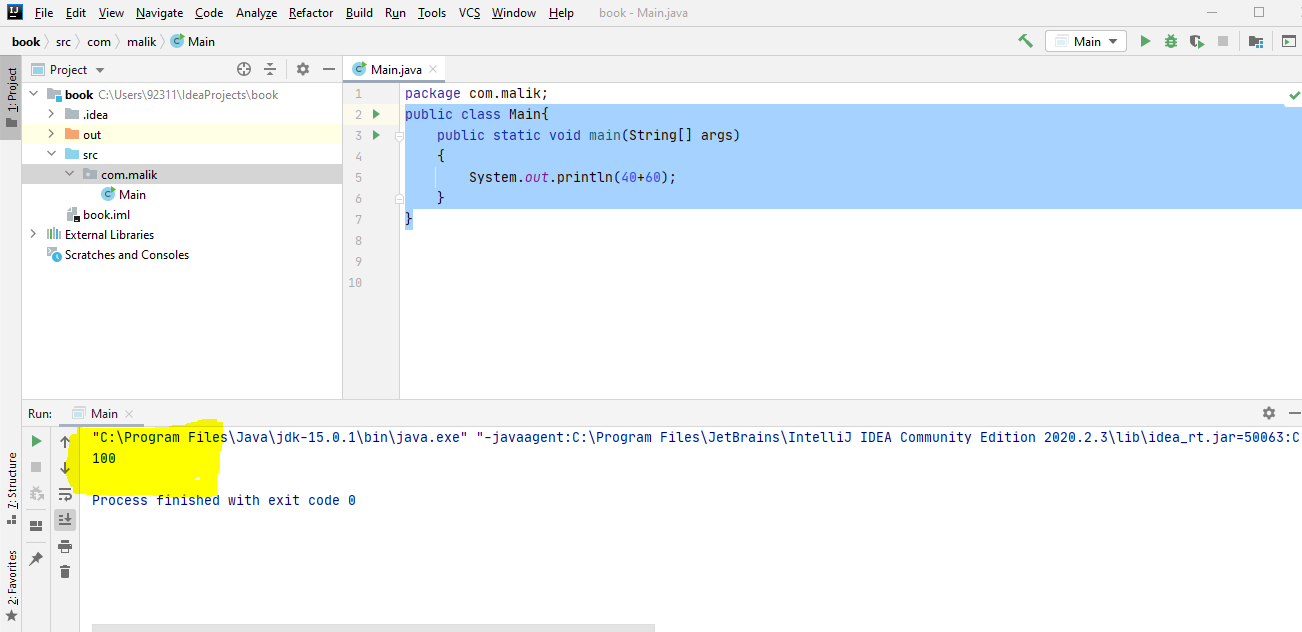The width and height of the screenshot is (1302, 632).
Task: Select target file in Project view with crosshair icon
Action: [243, 69]
